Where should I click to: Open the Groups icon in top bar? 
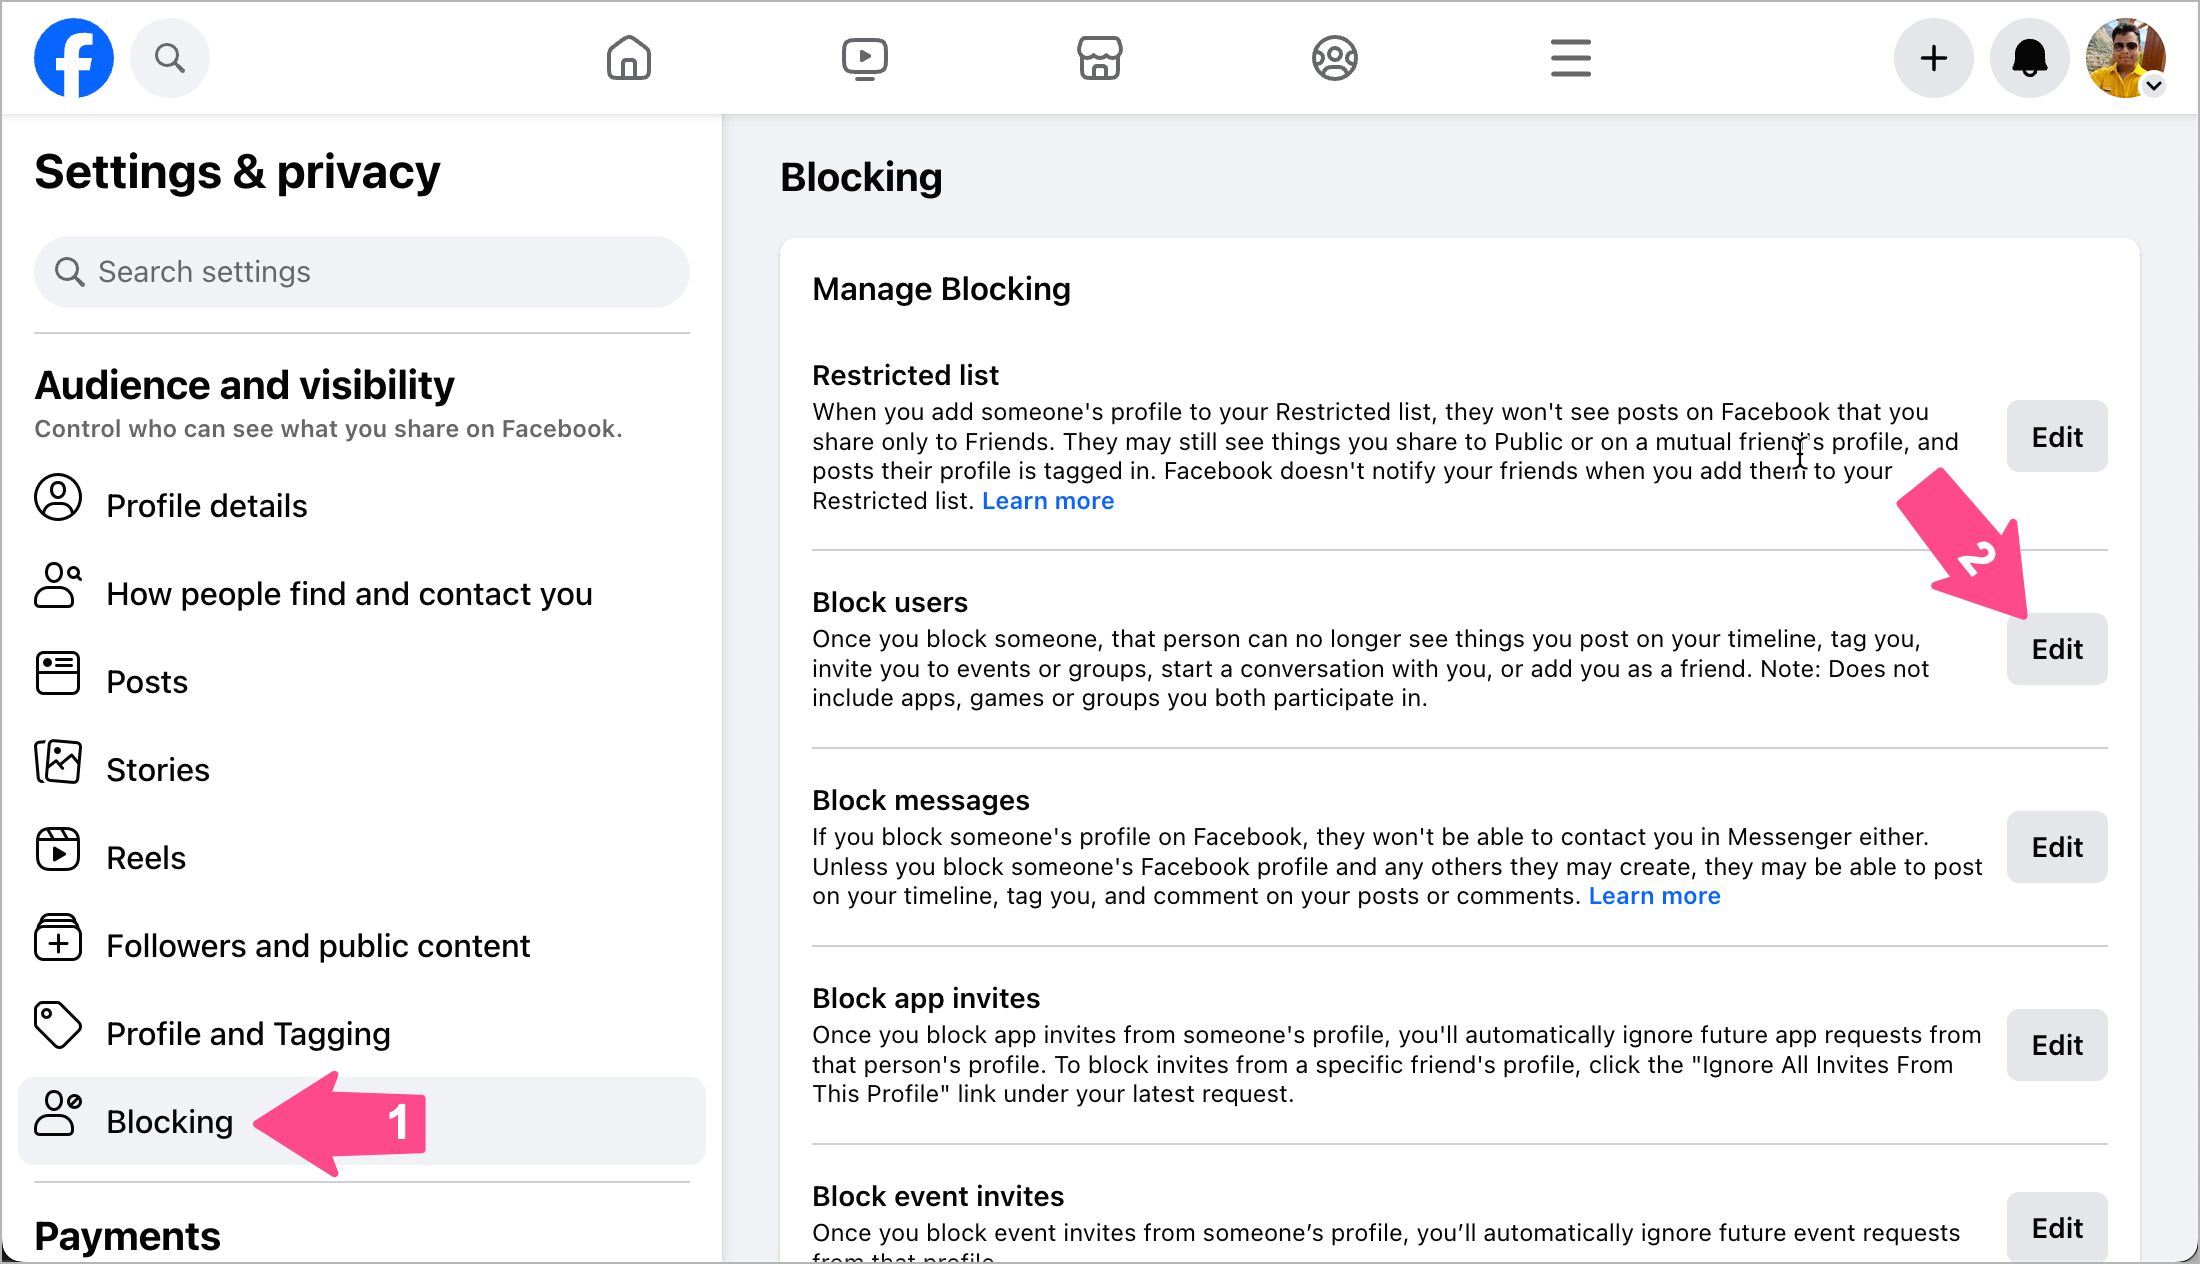coord(1335,58)
